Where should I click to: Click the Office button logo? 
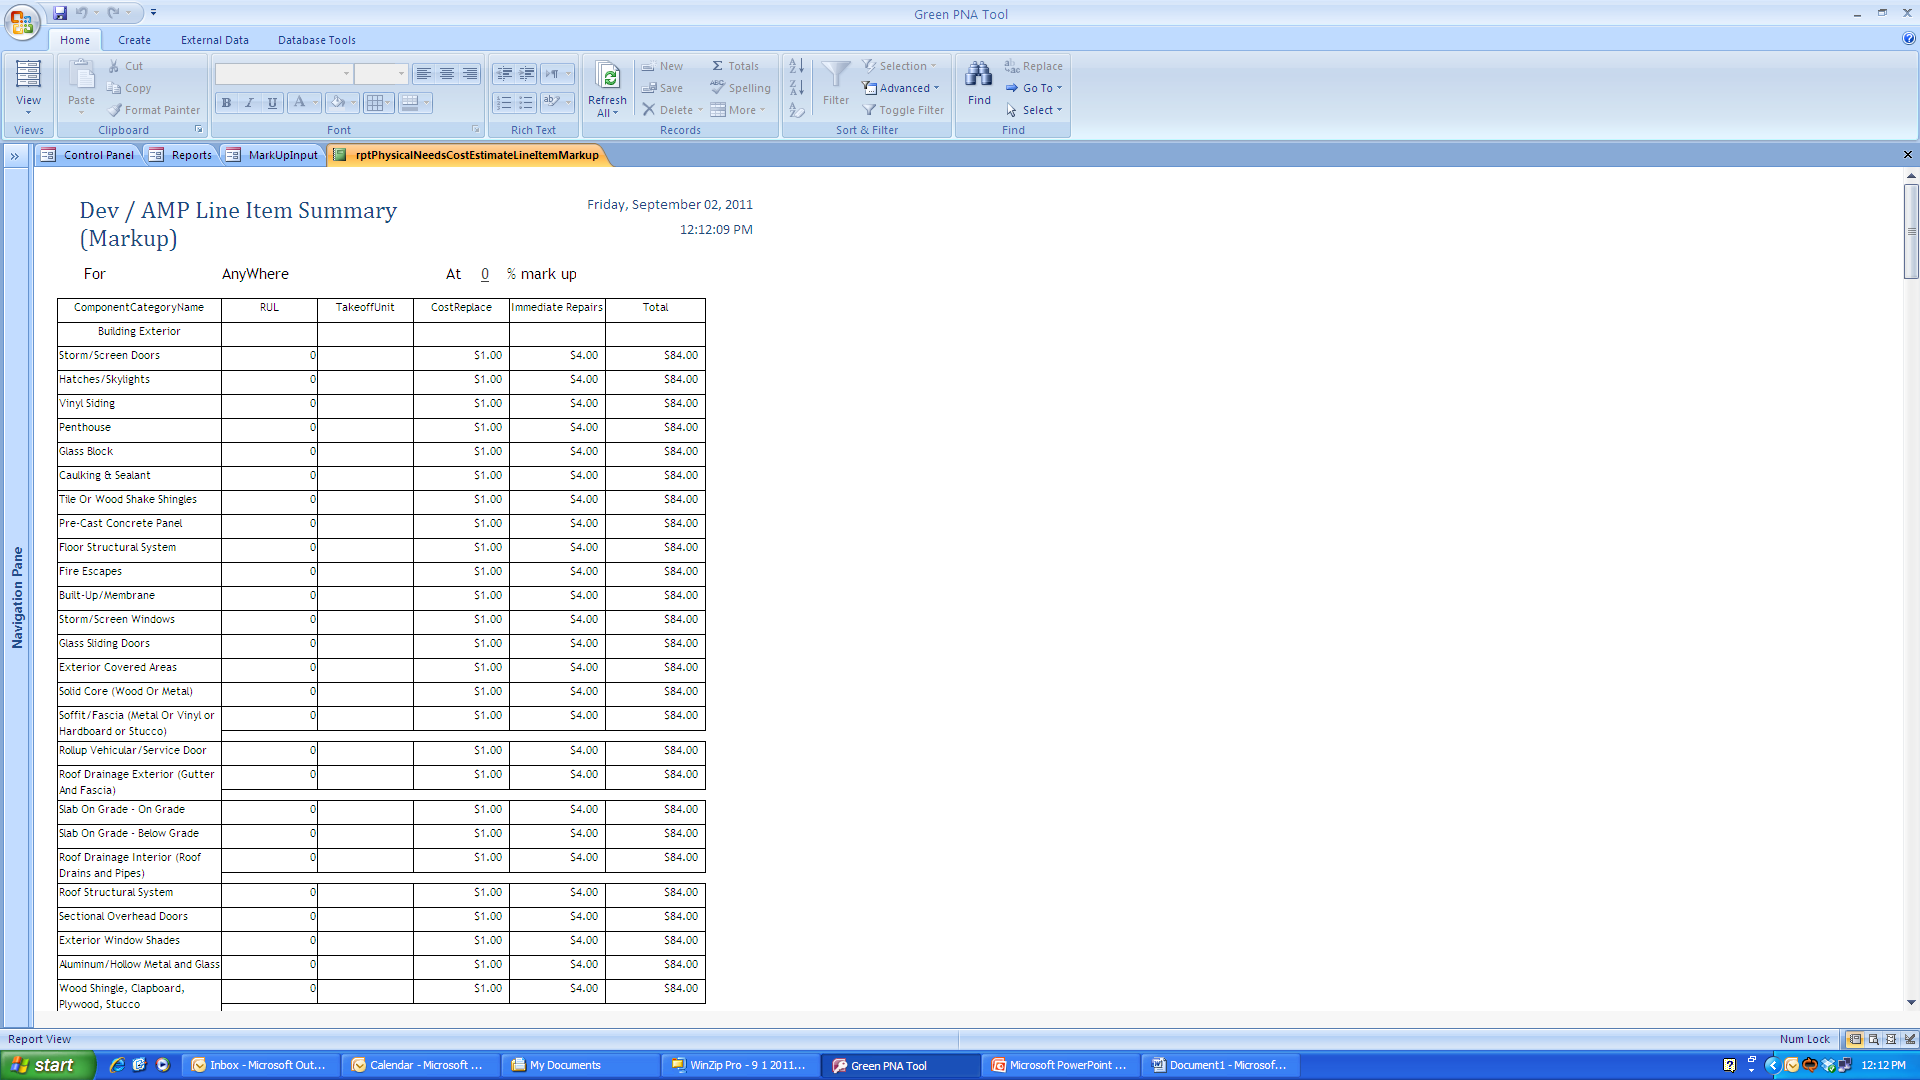(22, 22)
